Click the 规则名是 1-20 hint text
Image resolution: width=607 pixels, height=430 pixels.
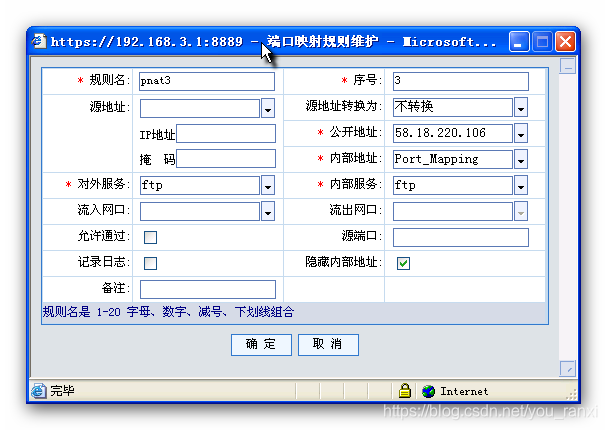point(168,312)
